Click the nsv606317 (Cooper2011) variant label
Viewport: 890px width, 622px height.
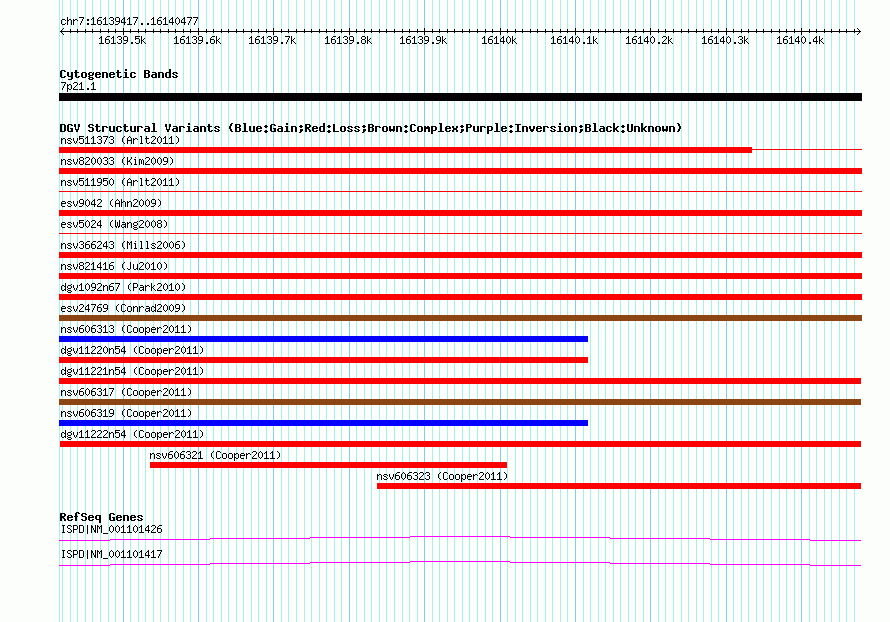(x=127, y=392)
